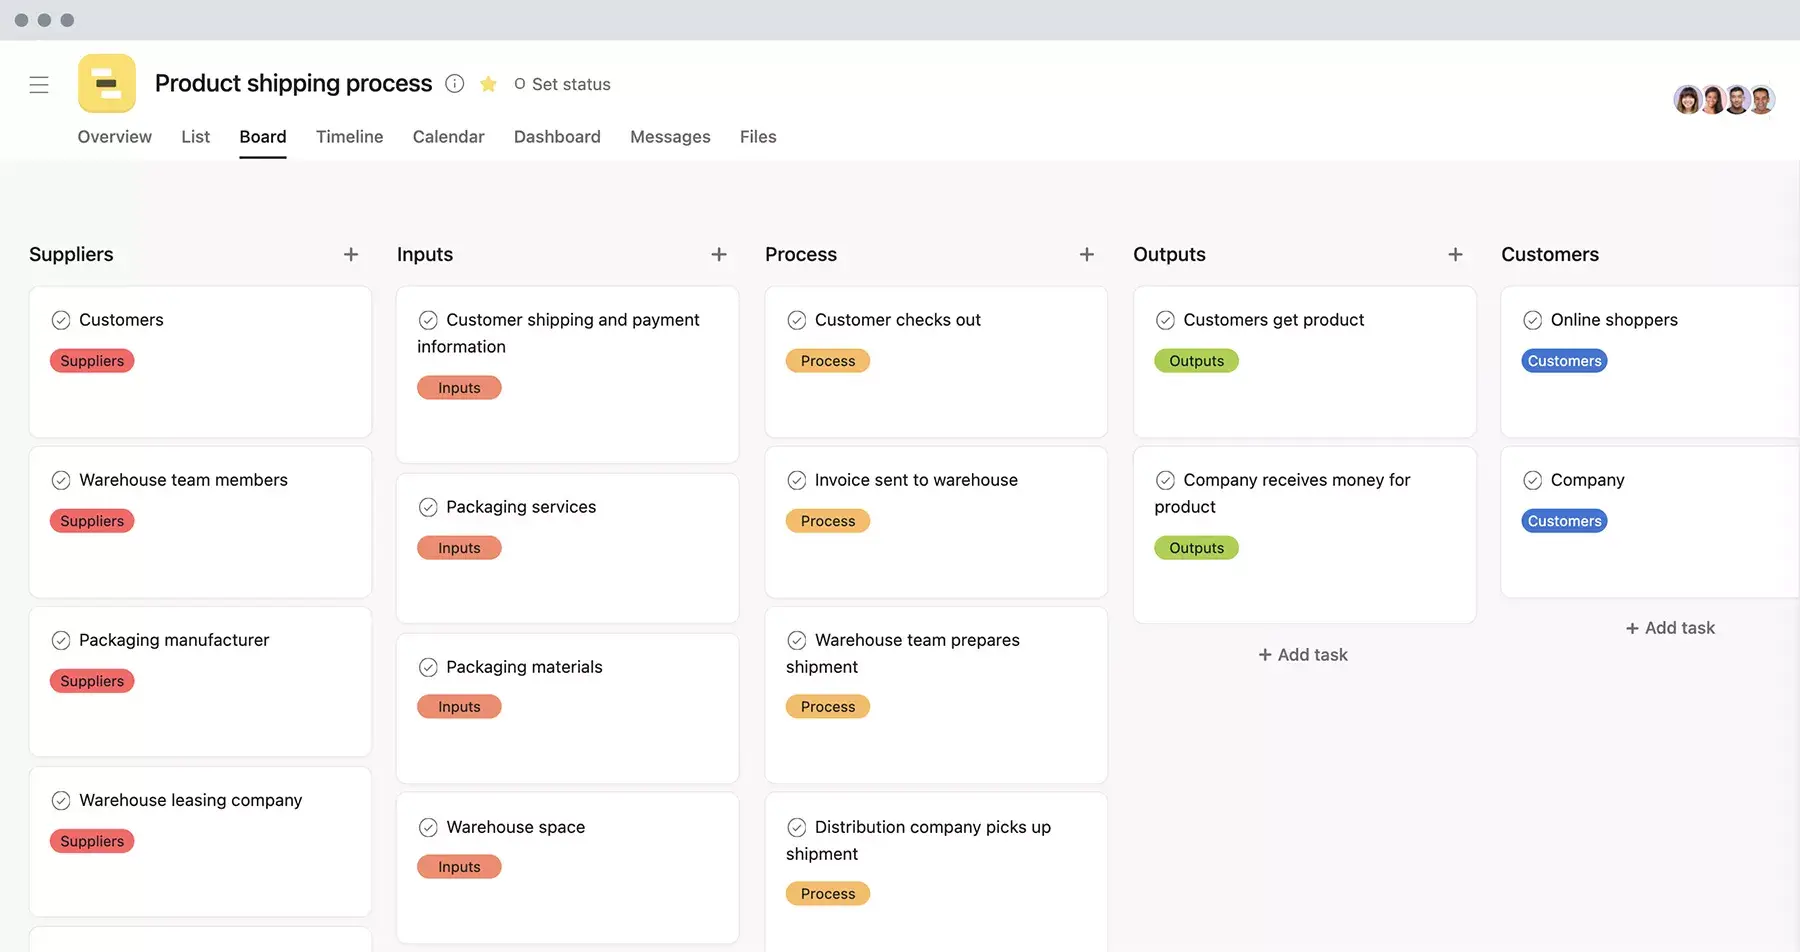Complete Packaging services task
Screen dimensions: 1800x952
[428, 507]
